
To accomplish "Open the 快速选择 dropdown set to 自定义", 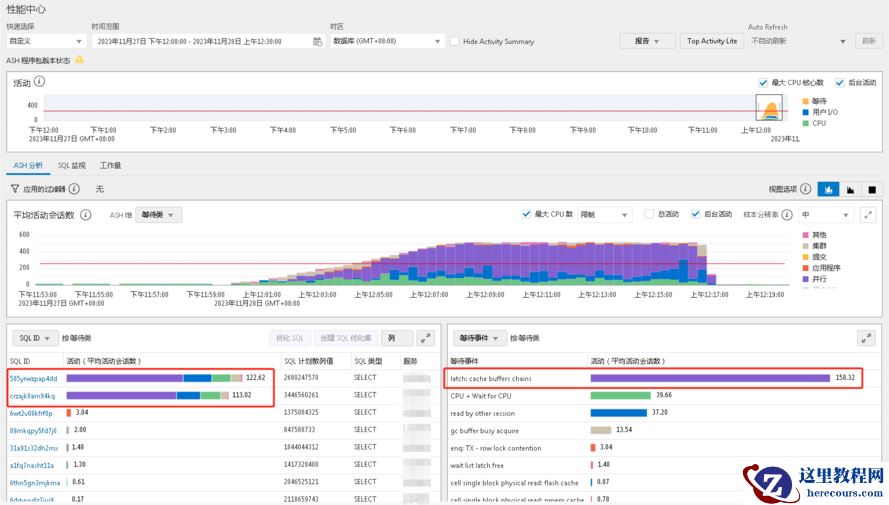I will coord(45,42).
